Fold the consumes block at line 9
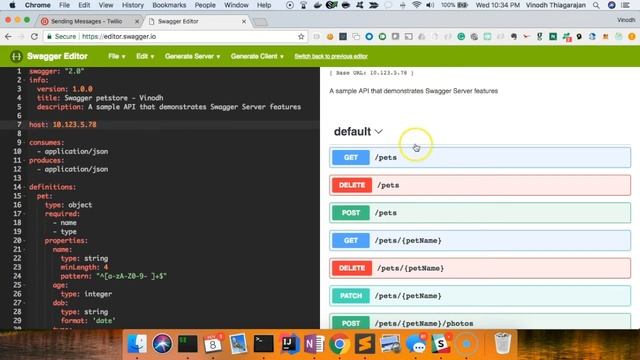Viewport: 640px width, 360px height. pos(24,142)
